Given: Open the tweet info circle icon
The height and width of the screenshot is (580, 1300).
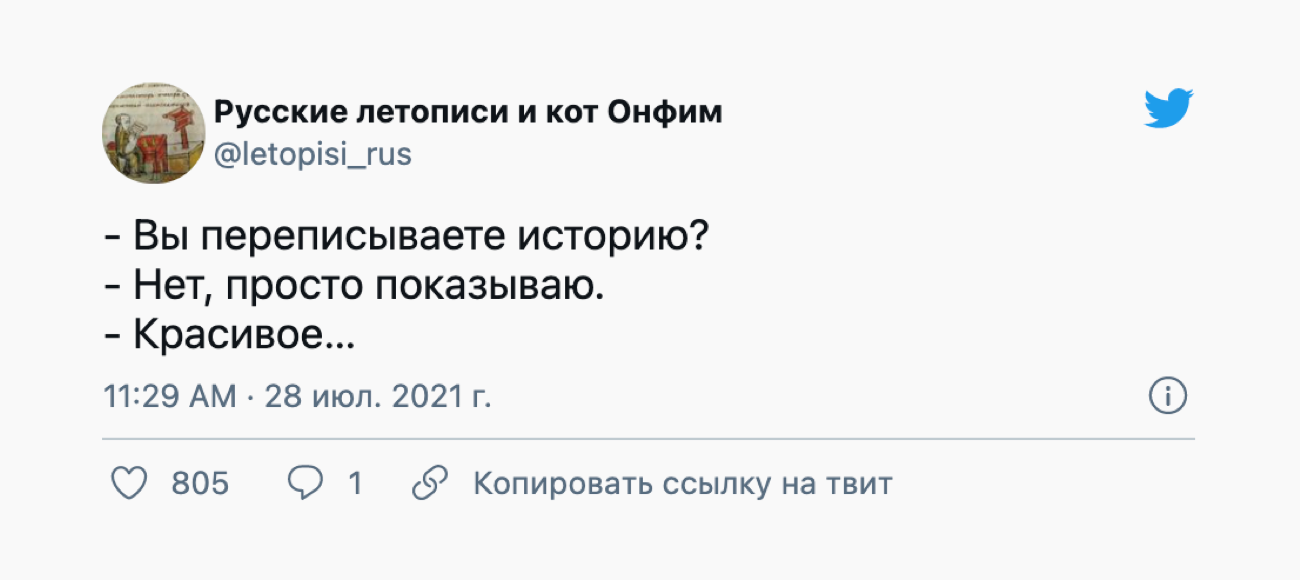Looking at the screenshot, I should tap(1167, 397).
